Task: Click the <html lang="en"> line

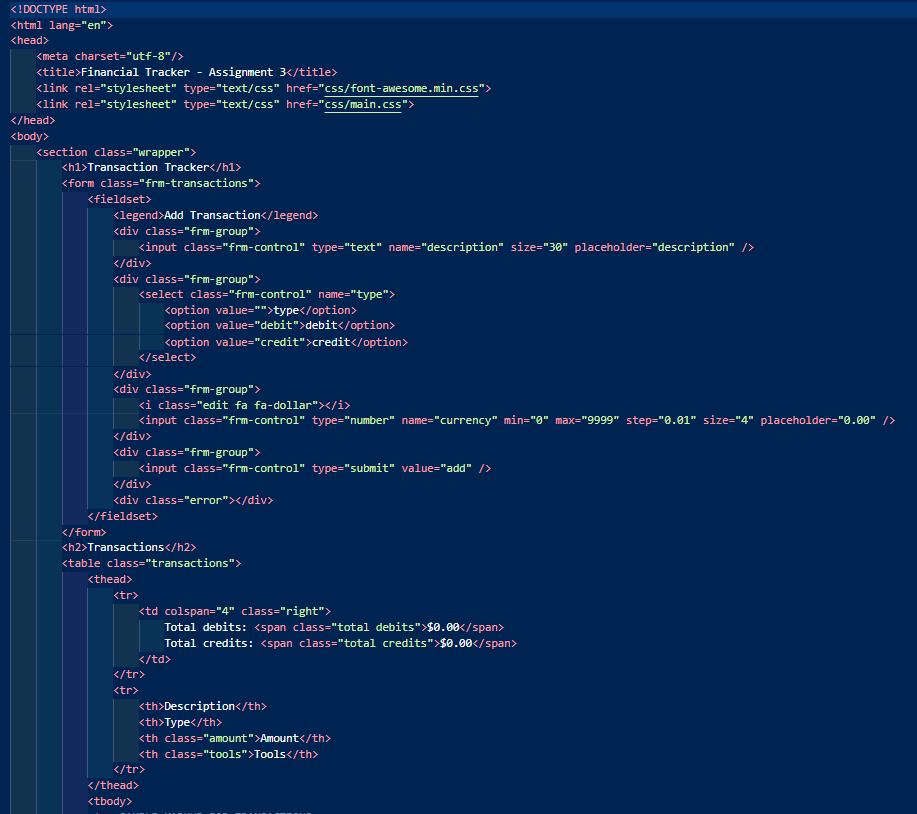Action: (61, 25)
